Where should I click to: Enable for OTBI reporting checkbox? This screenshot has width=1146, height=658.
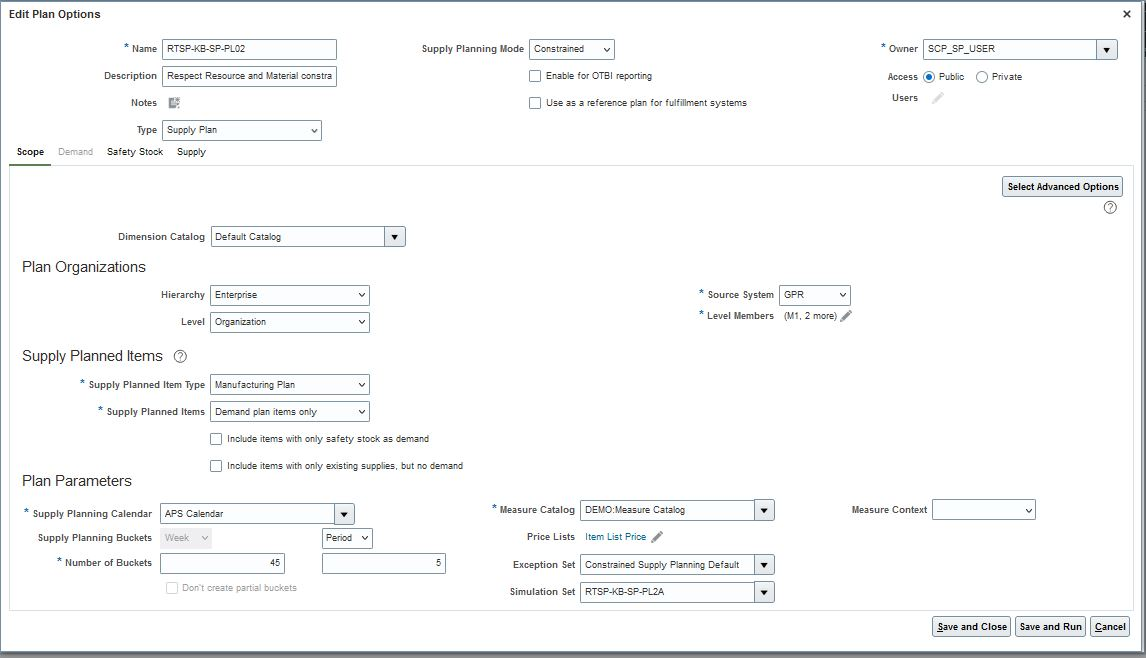pyautogui.click(x=535, y=76)
